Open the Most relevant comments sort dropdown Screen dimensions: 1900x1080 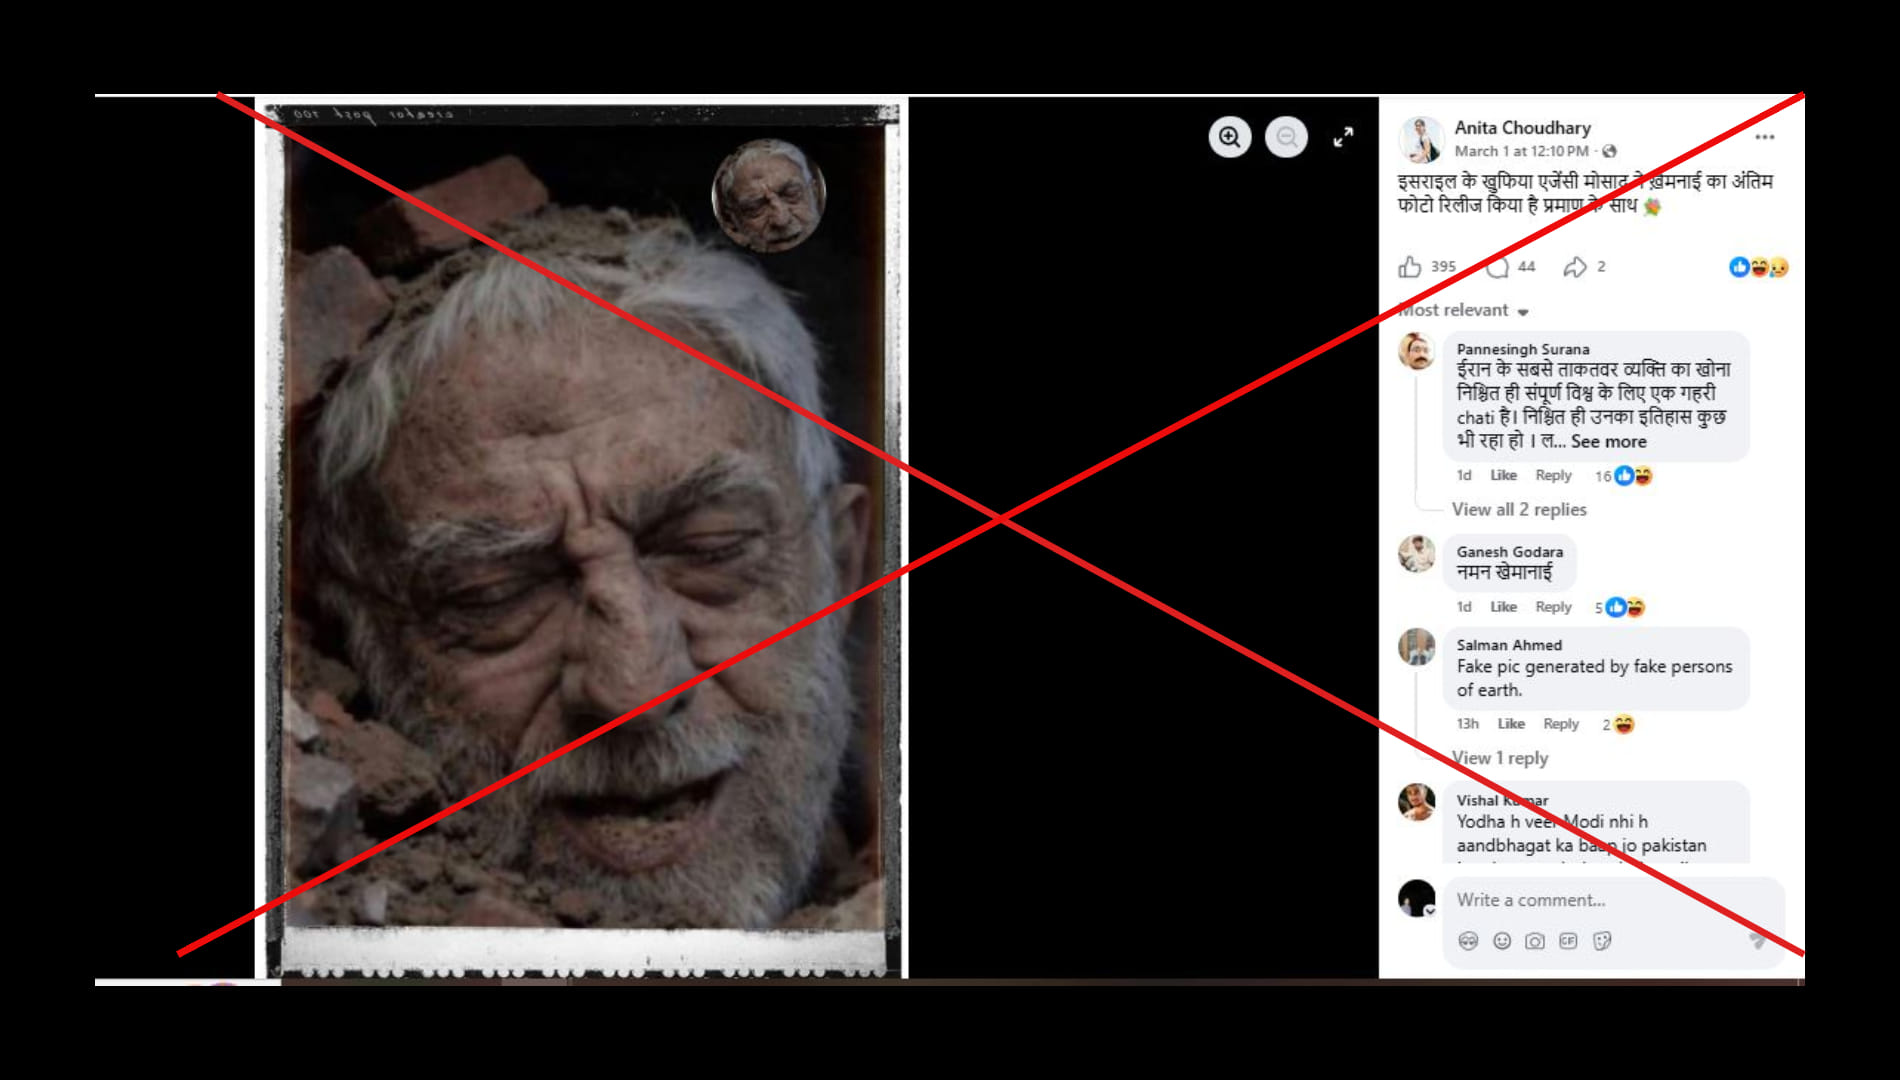click(1464, 311)
